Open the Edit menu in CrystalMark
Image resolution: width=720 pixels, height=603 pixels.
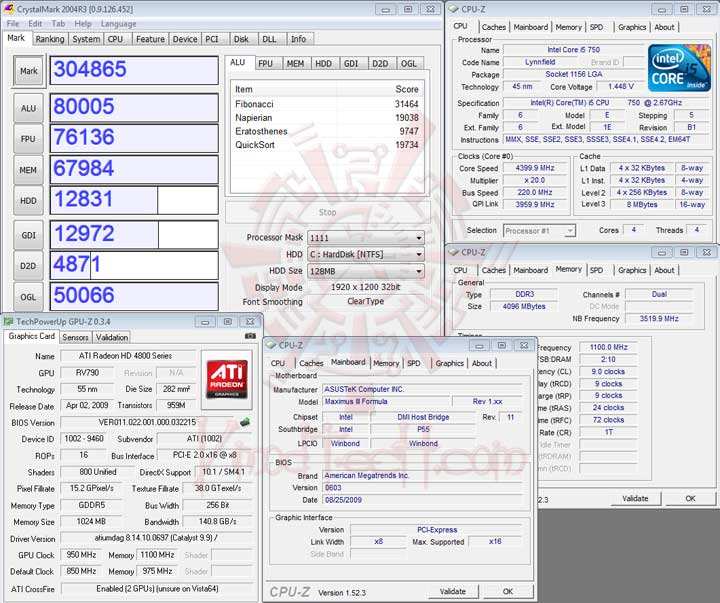(x=35, y=24)
